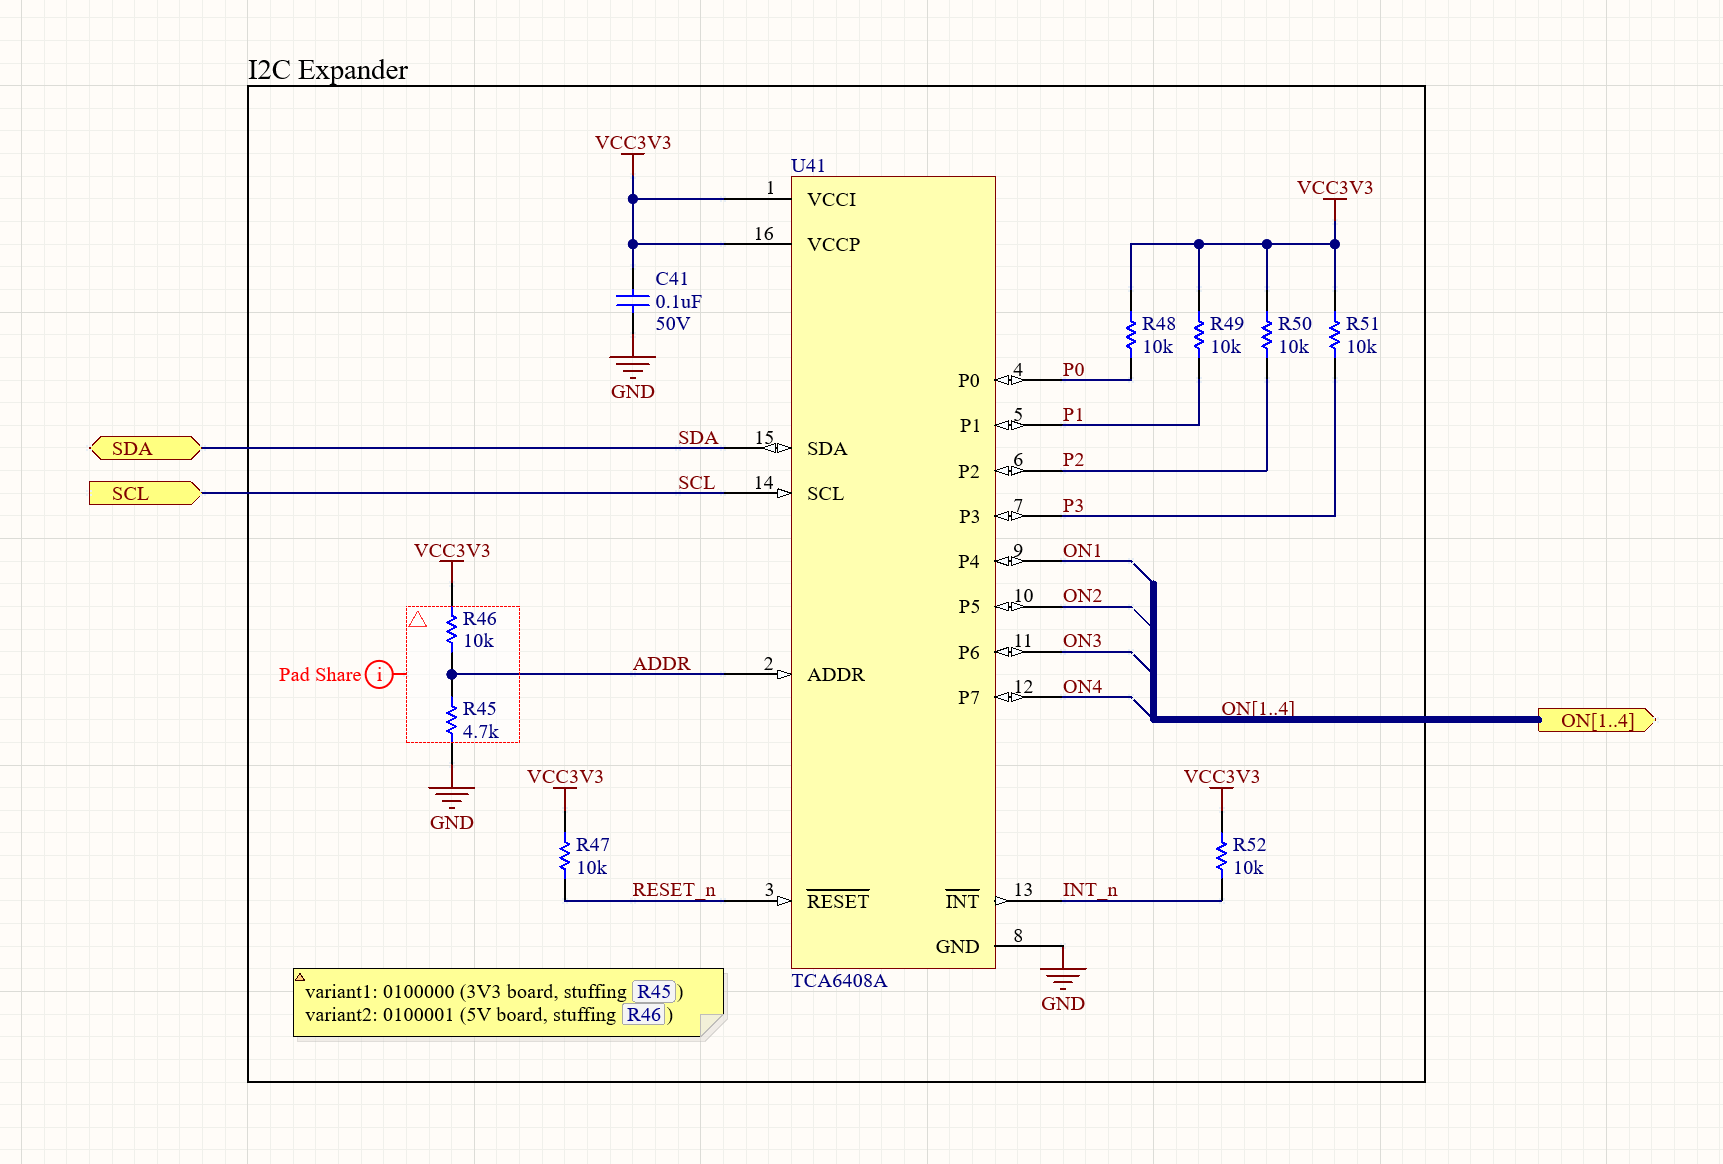
Task: Select the ON4 net label
Action: [1082, 687]
